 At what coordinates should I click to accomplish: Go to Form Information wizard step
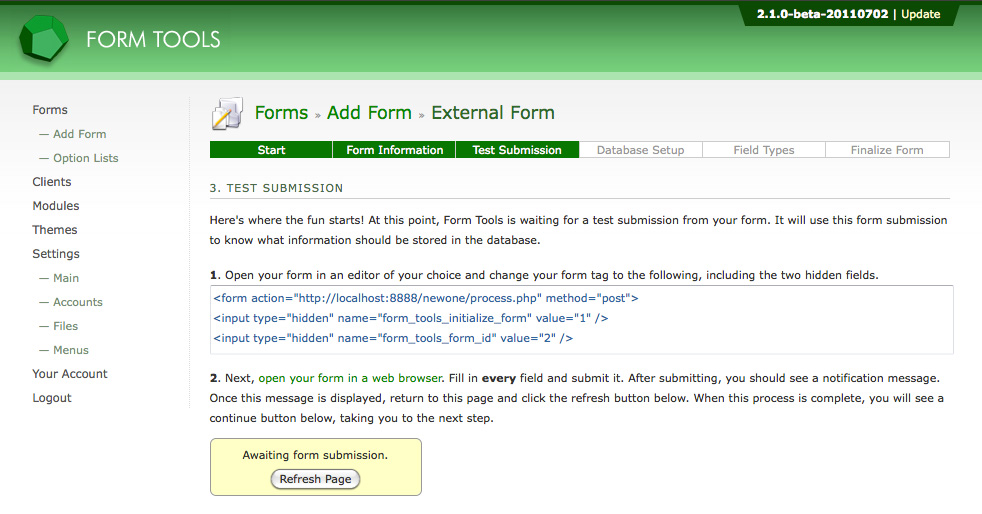point(395,150)
